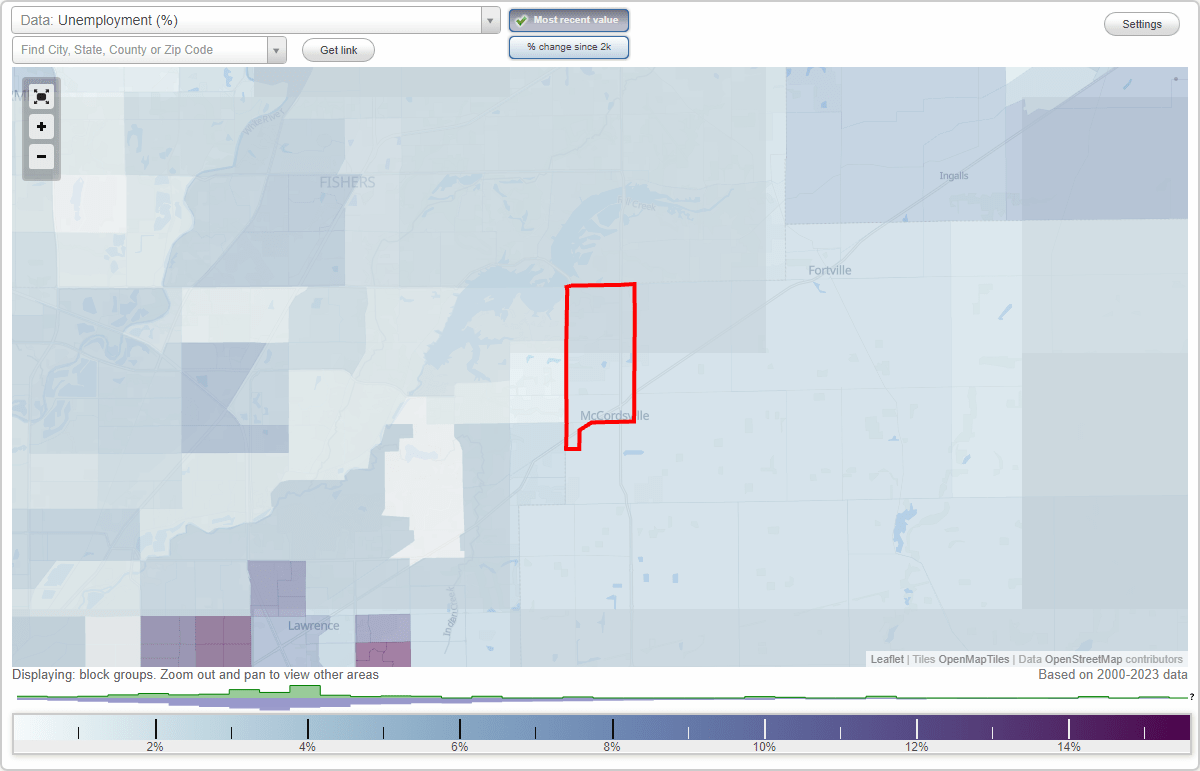
Task: Click the 14% mark on color legend
Action: pyautogui.click(x=1069, y=747)
